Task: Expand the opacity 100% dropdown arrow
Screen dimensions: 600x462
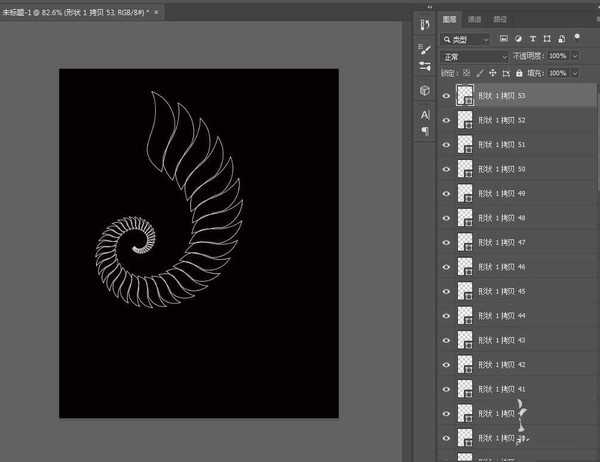Action: 574,56
